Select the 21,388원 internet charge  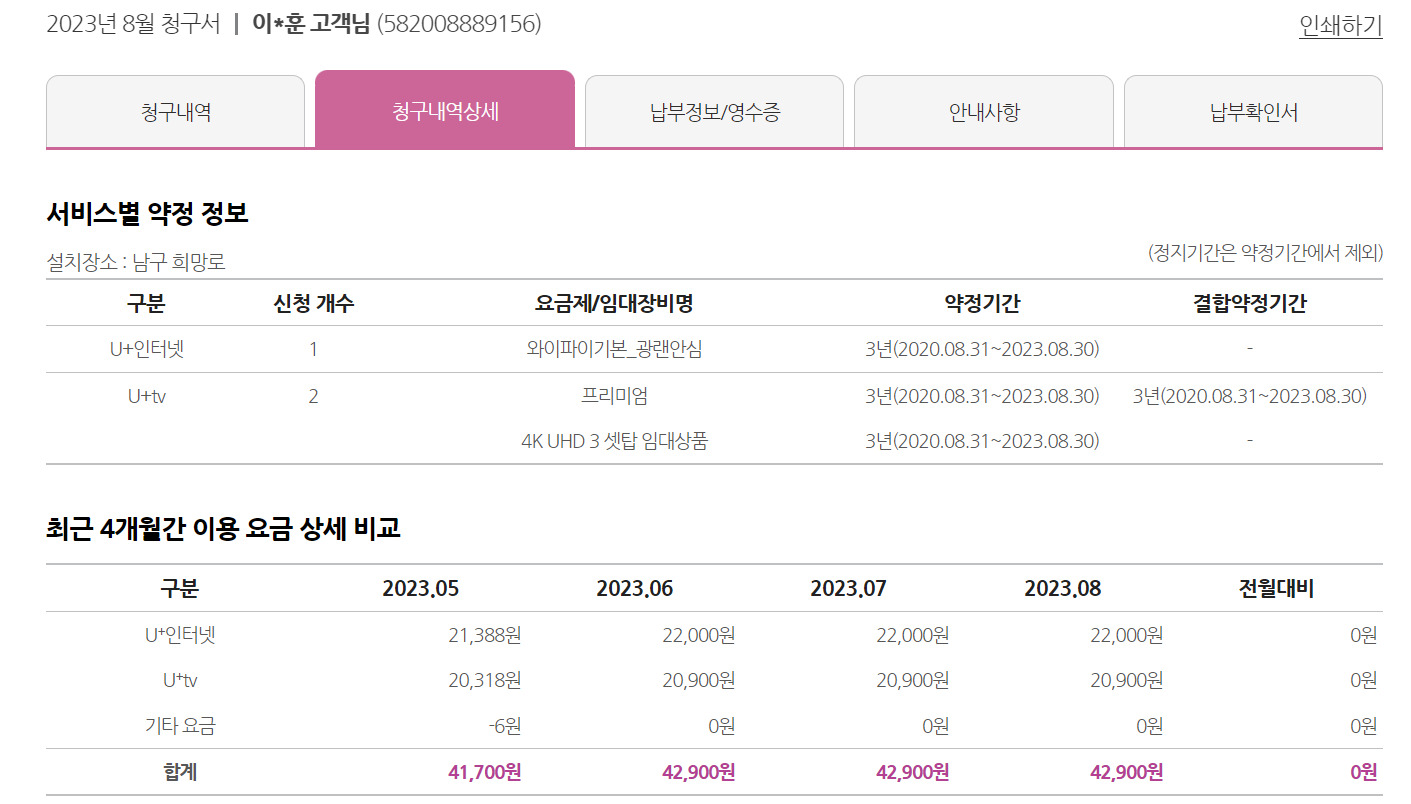(x=484, y=635)
